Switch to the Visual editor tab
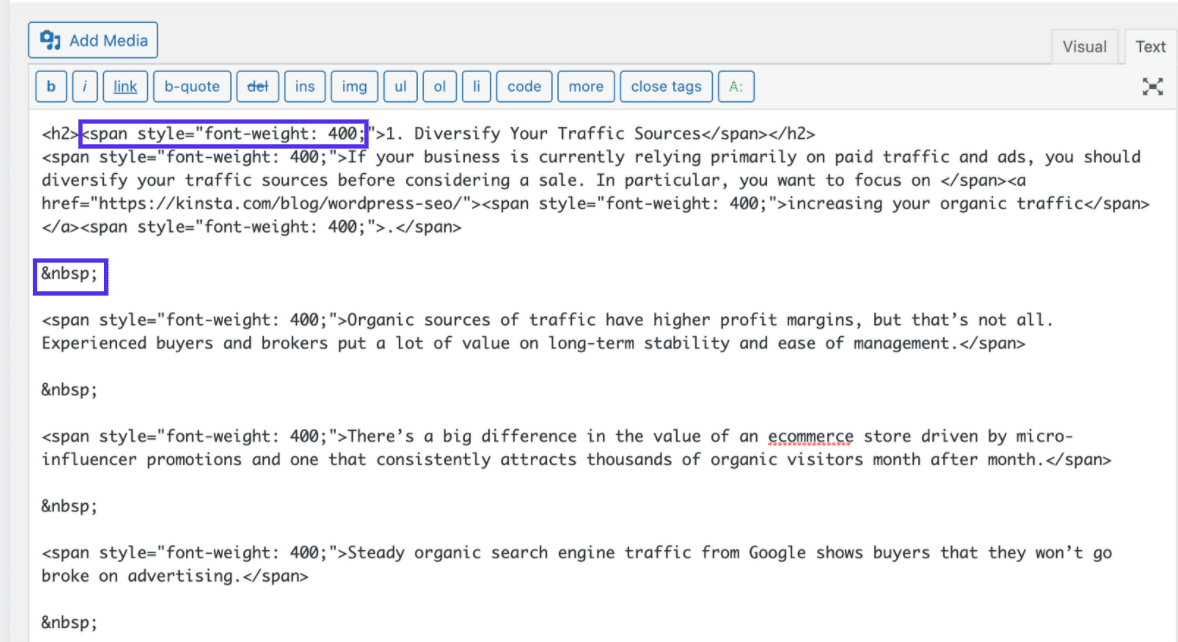Screen dimensions: 1178x642 (x=1084, y=46)
